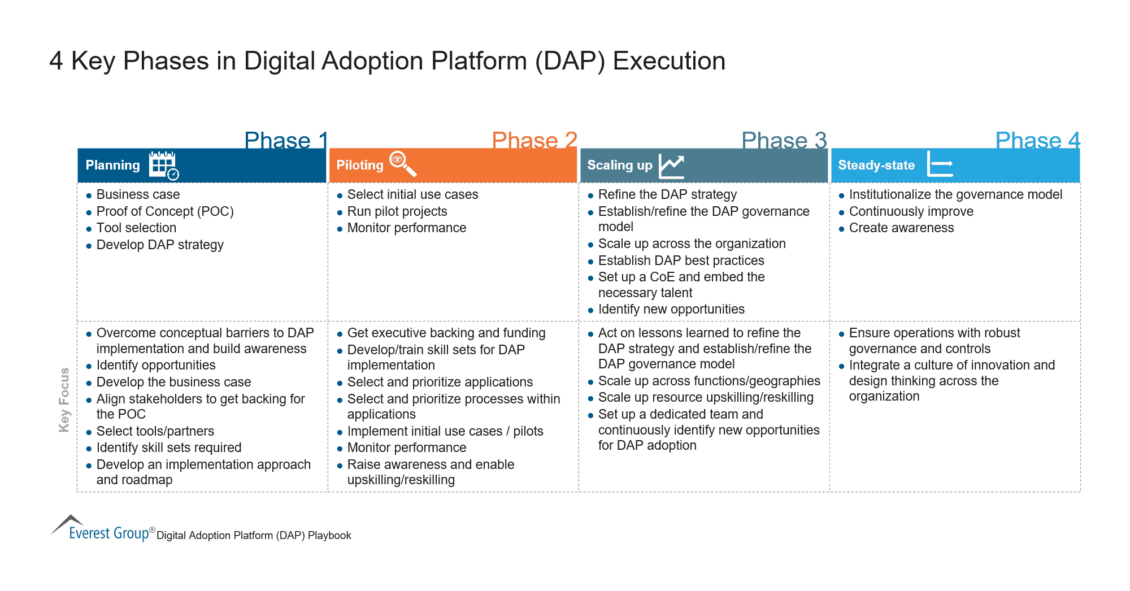The height and width of the screenshot is (591, 1130).
Task: Click 'Get executive backing and funding' bullet
Action: [446, 333]
